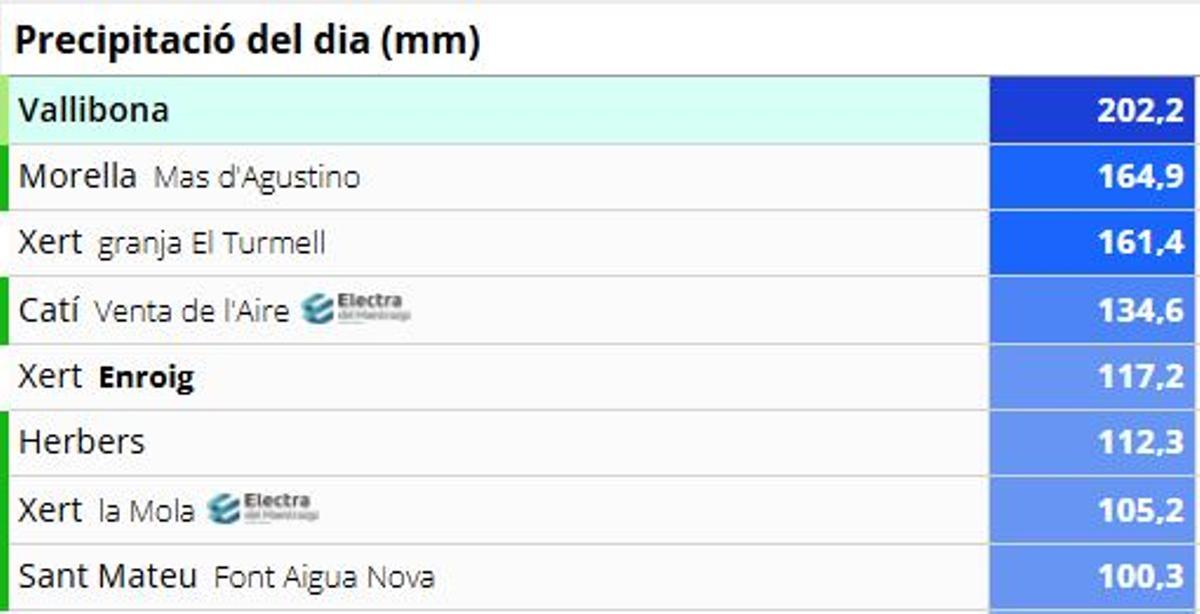The width and height of the screenshot is (1200, 614).
Task: Click the 202,2 precipitation value cell
Action: (x=1094, y=110)
